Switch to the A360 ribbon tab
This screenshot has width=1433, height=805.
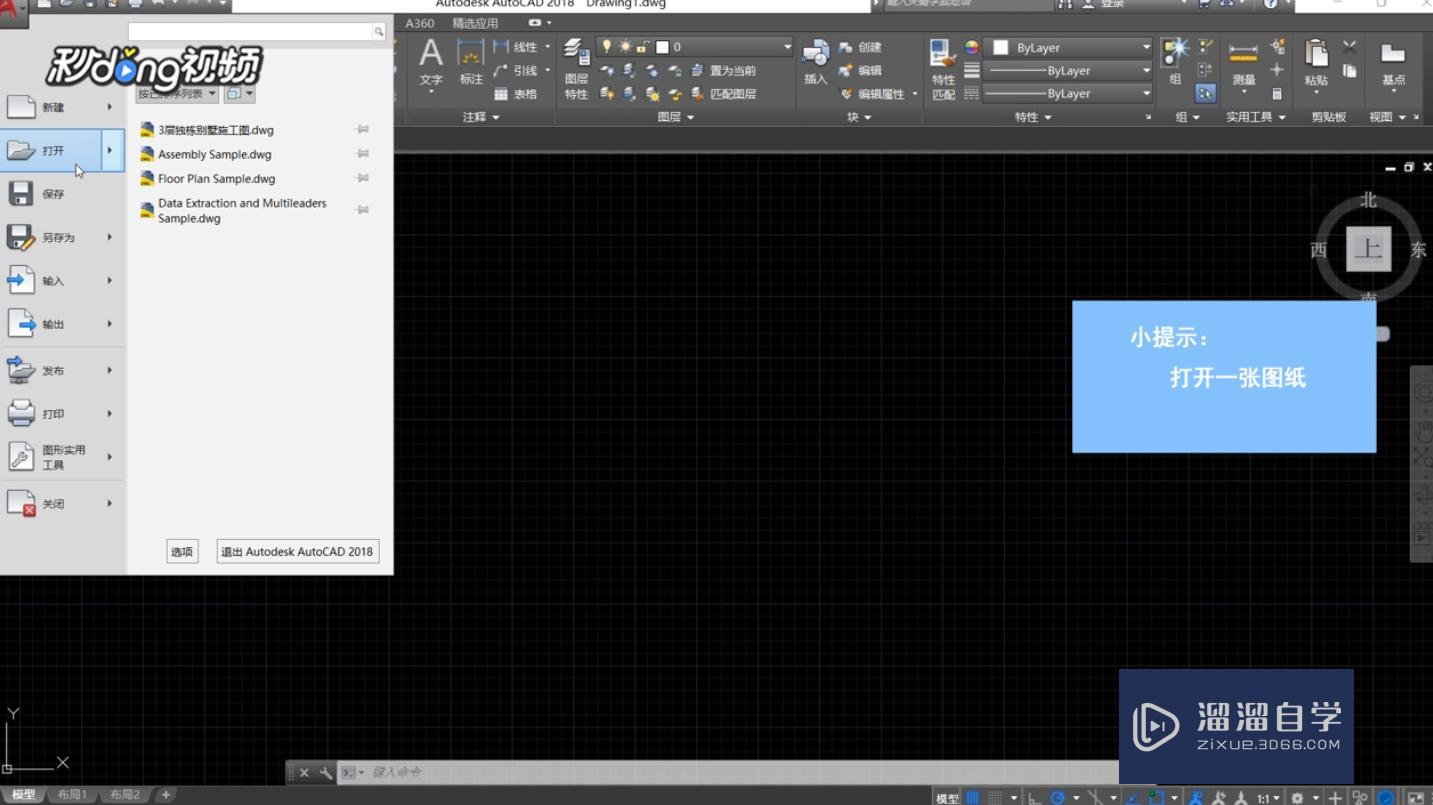[x=420, y=23]
